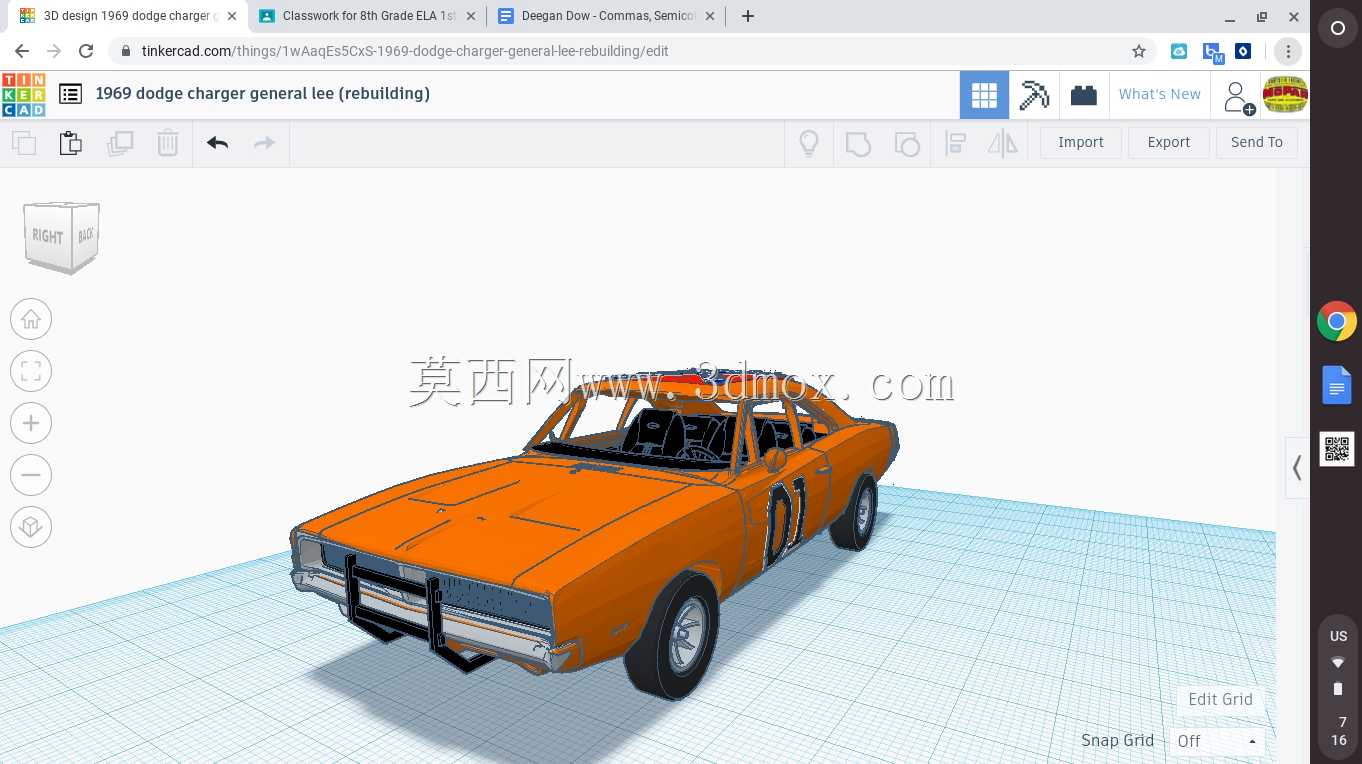Switch to Deegan Dow Commas tab
The image size is (1362, 764).
(x=608, y=16)
